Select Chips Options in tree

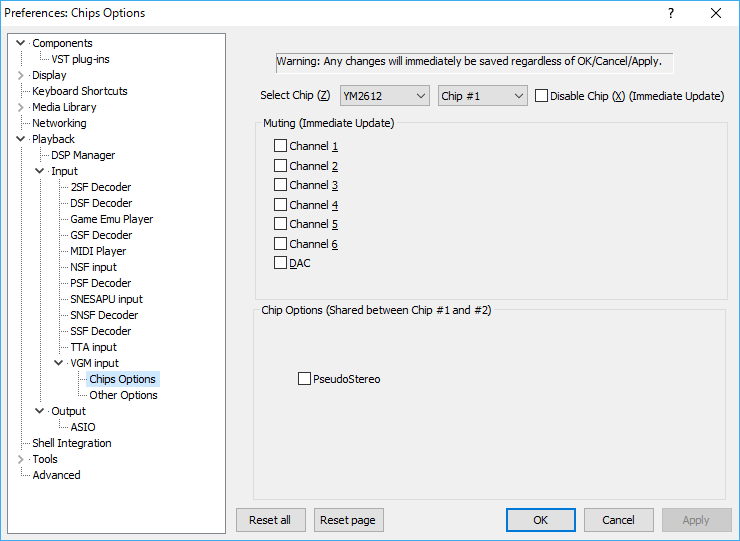point(122,379)
